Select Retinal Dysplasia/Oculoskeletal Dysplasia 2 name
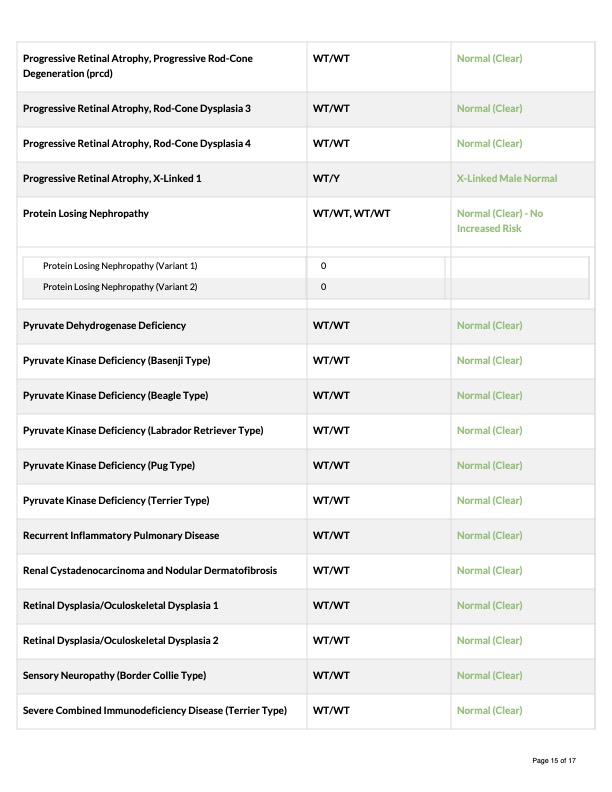The width and height of the screenshot is (612, 792). point(121,640)
